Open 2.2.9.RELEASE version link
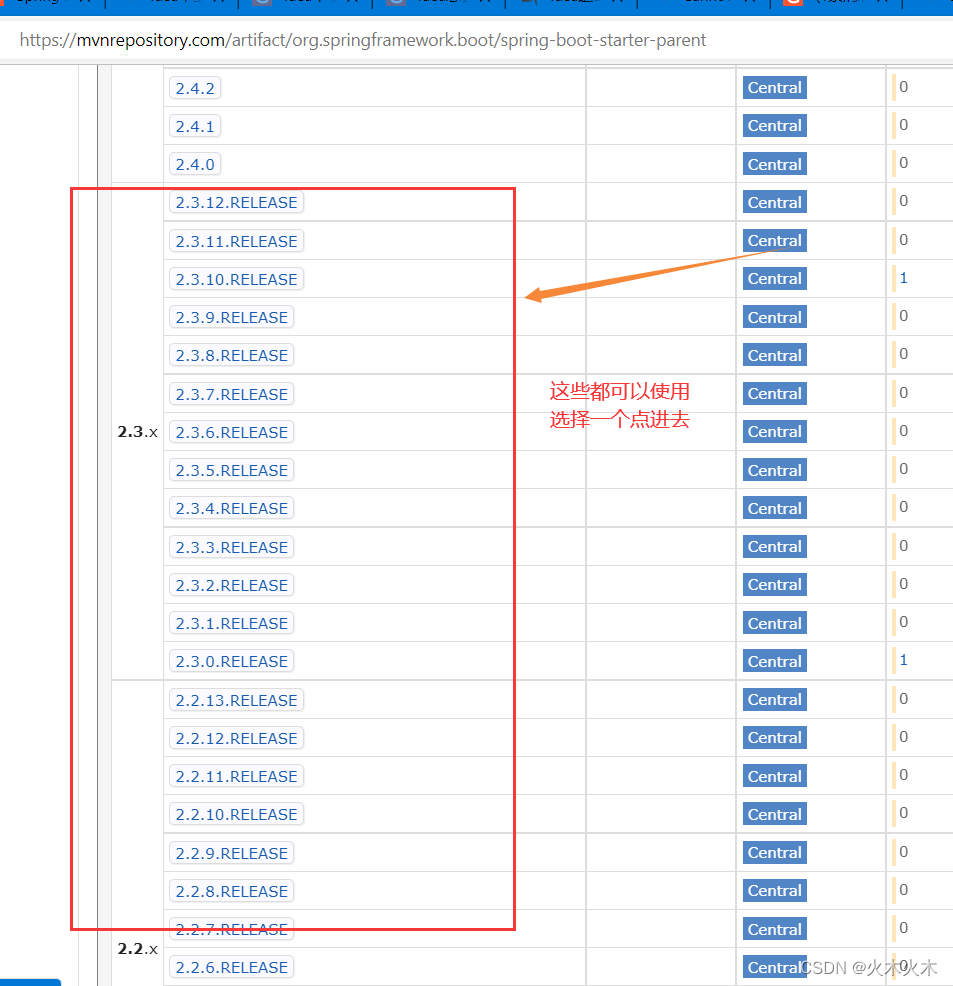The image size is (953, 986). click(231, 853)
